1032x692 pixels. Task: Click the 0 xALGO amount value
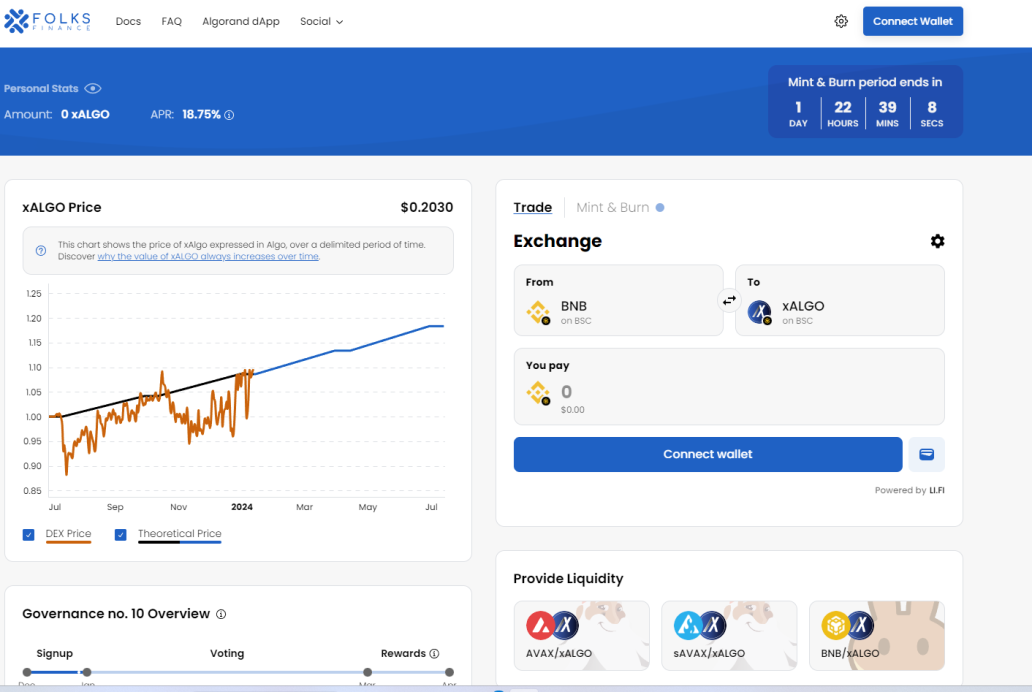tap(85, 115)
